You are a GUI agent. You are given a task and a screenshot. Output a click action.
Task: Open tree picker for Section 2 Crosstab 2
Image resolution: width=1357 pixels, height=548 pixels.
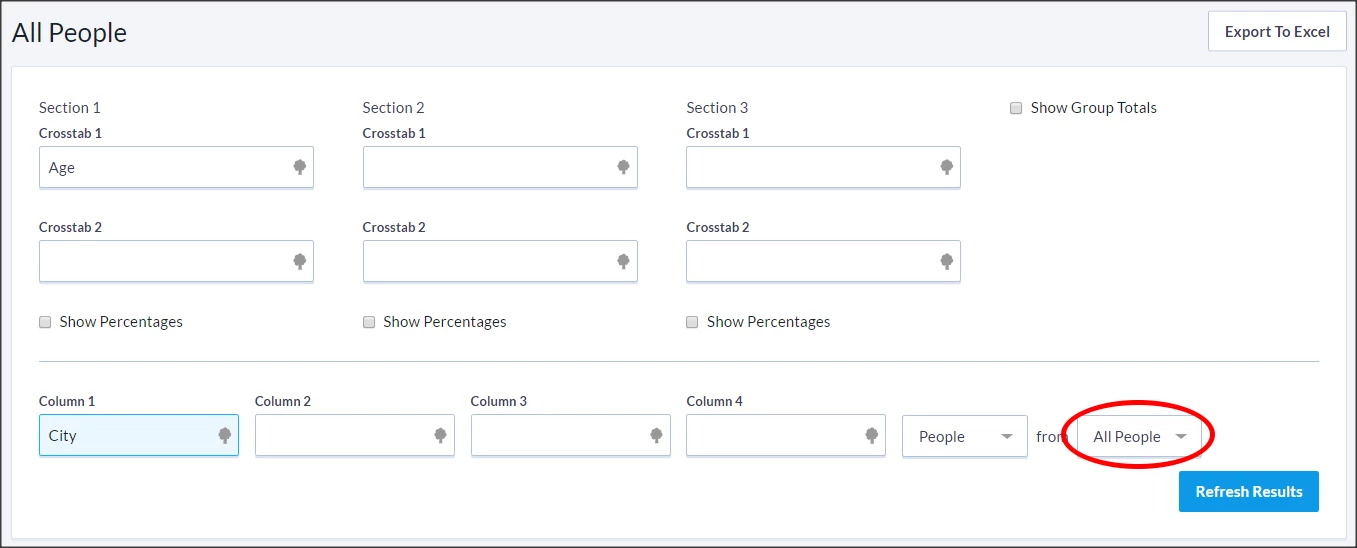(623, 261)
